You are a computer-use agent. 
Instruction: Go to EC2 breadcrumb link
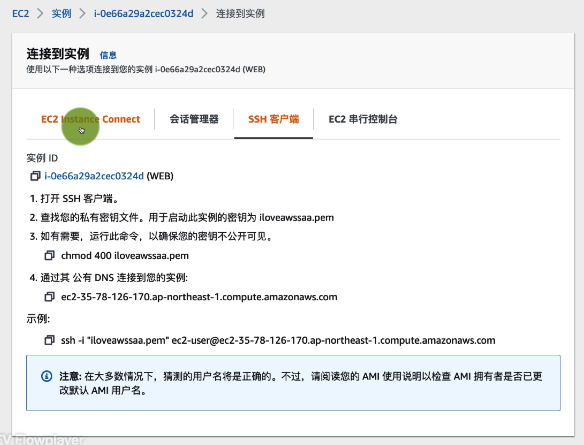tap(20, 14)
